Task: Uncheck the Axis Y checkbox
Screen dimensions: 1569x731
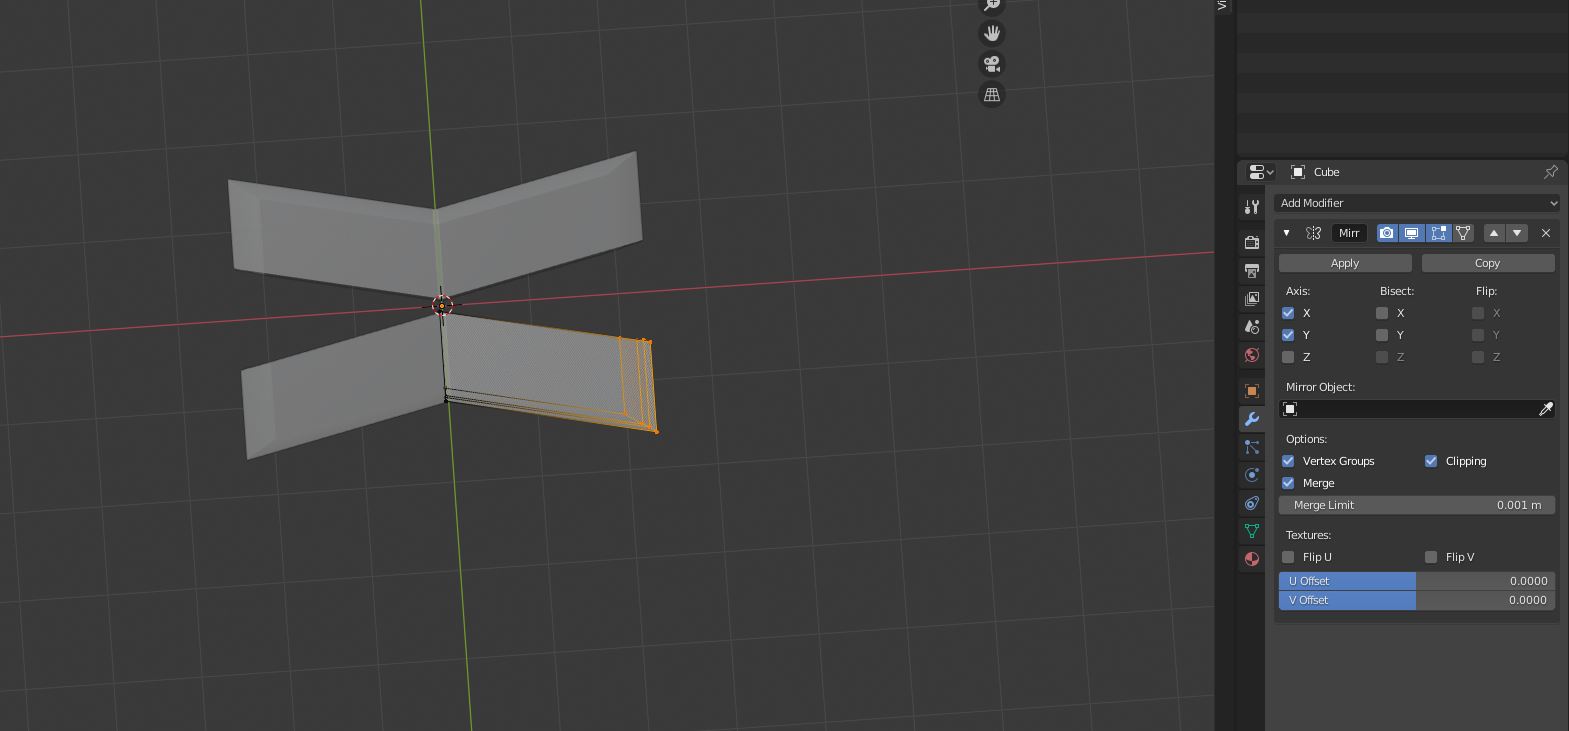Action: 1288,335
